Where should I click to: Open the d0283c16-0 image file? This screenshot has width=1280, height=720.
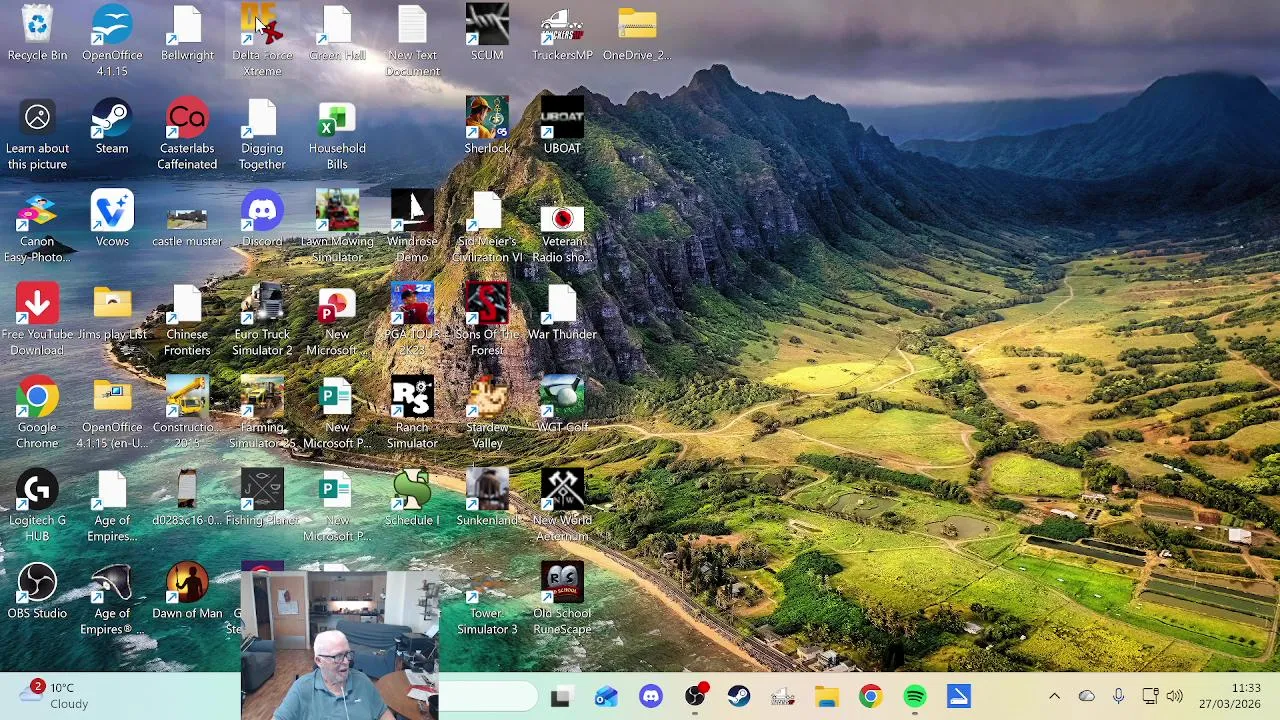187,498
